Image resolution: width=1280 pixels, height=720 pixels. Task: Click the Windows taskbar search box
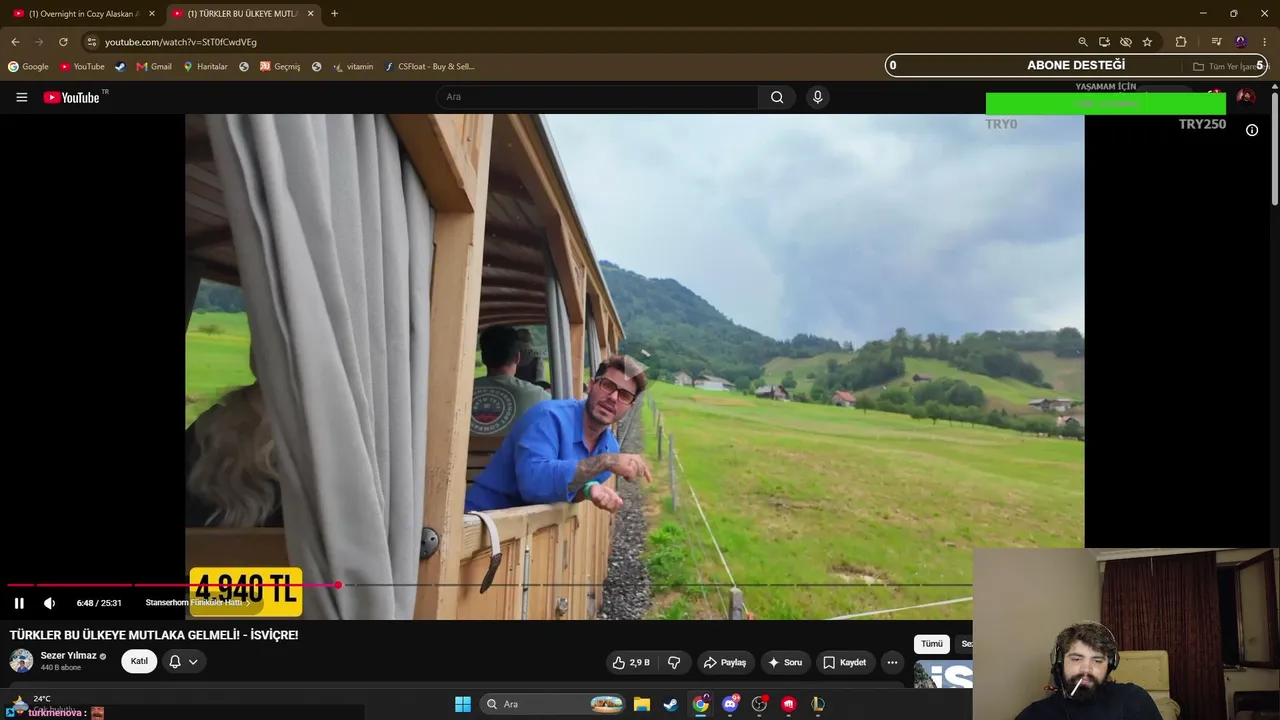point(552,704)
